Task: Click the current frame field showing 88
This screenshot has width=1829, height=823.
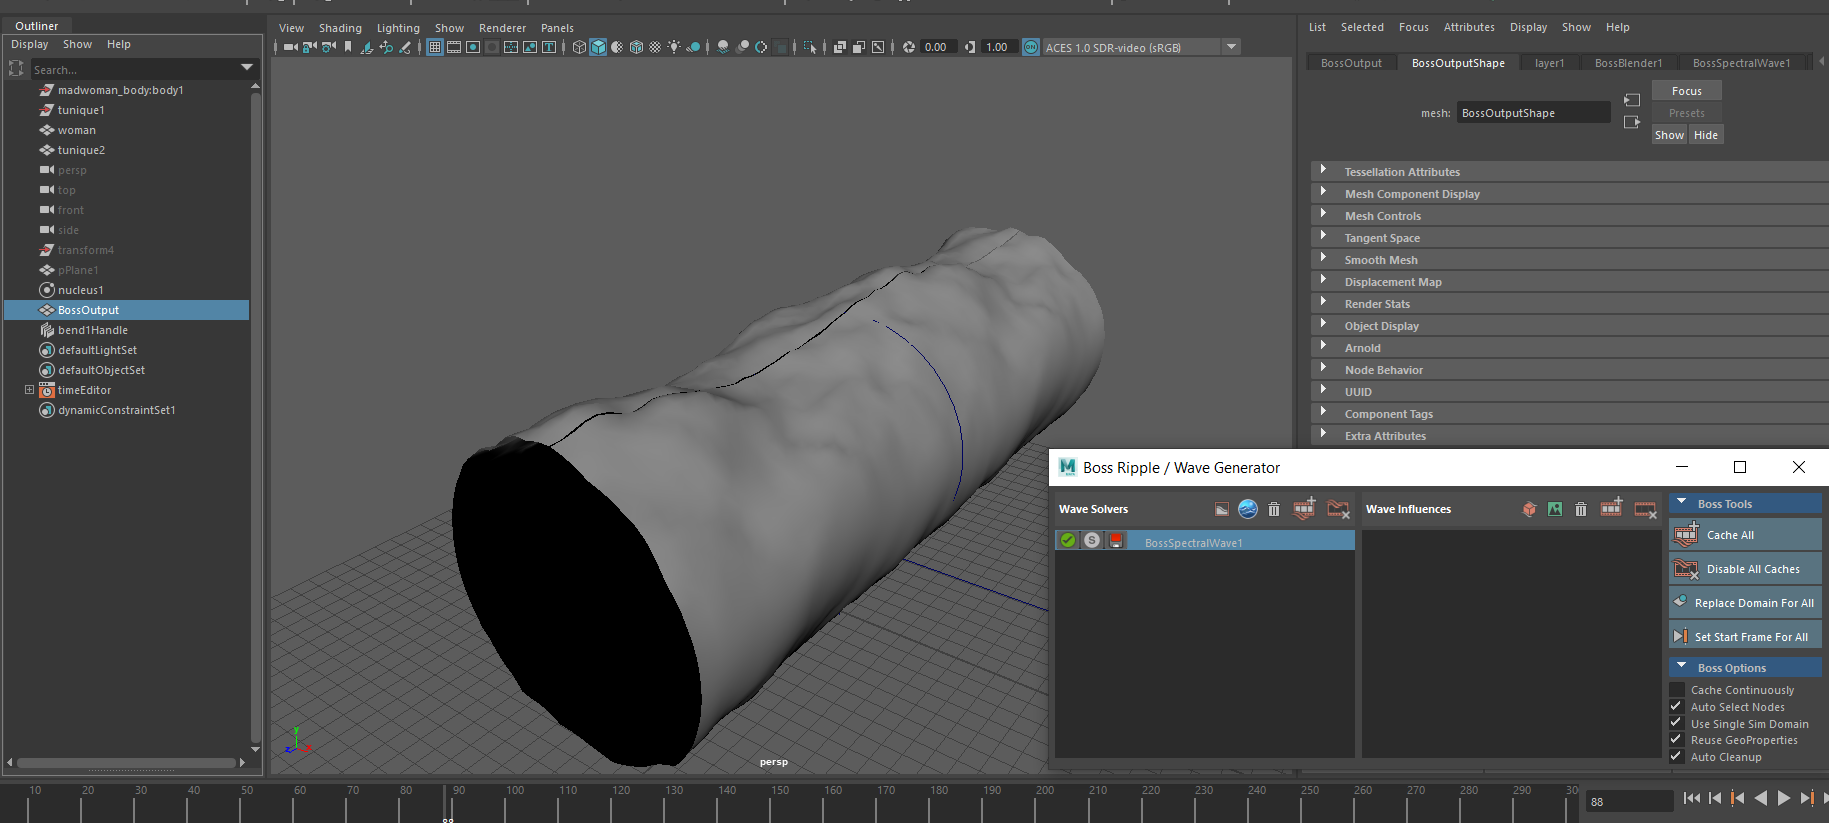Action: click(1629, 801)
